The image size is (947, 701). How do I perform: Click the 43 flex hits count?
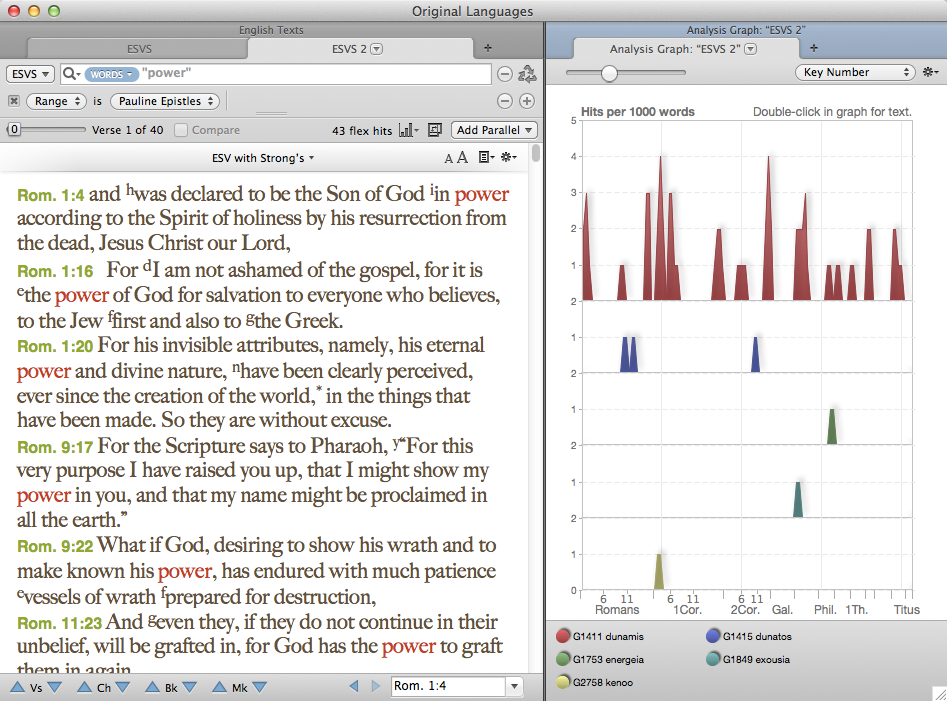362,130
